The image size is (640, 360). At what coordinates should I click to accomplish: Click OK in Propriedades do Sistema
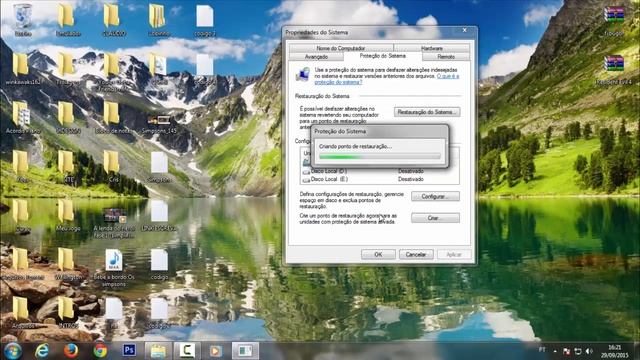point(378,254)
